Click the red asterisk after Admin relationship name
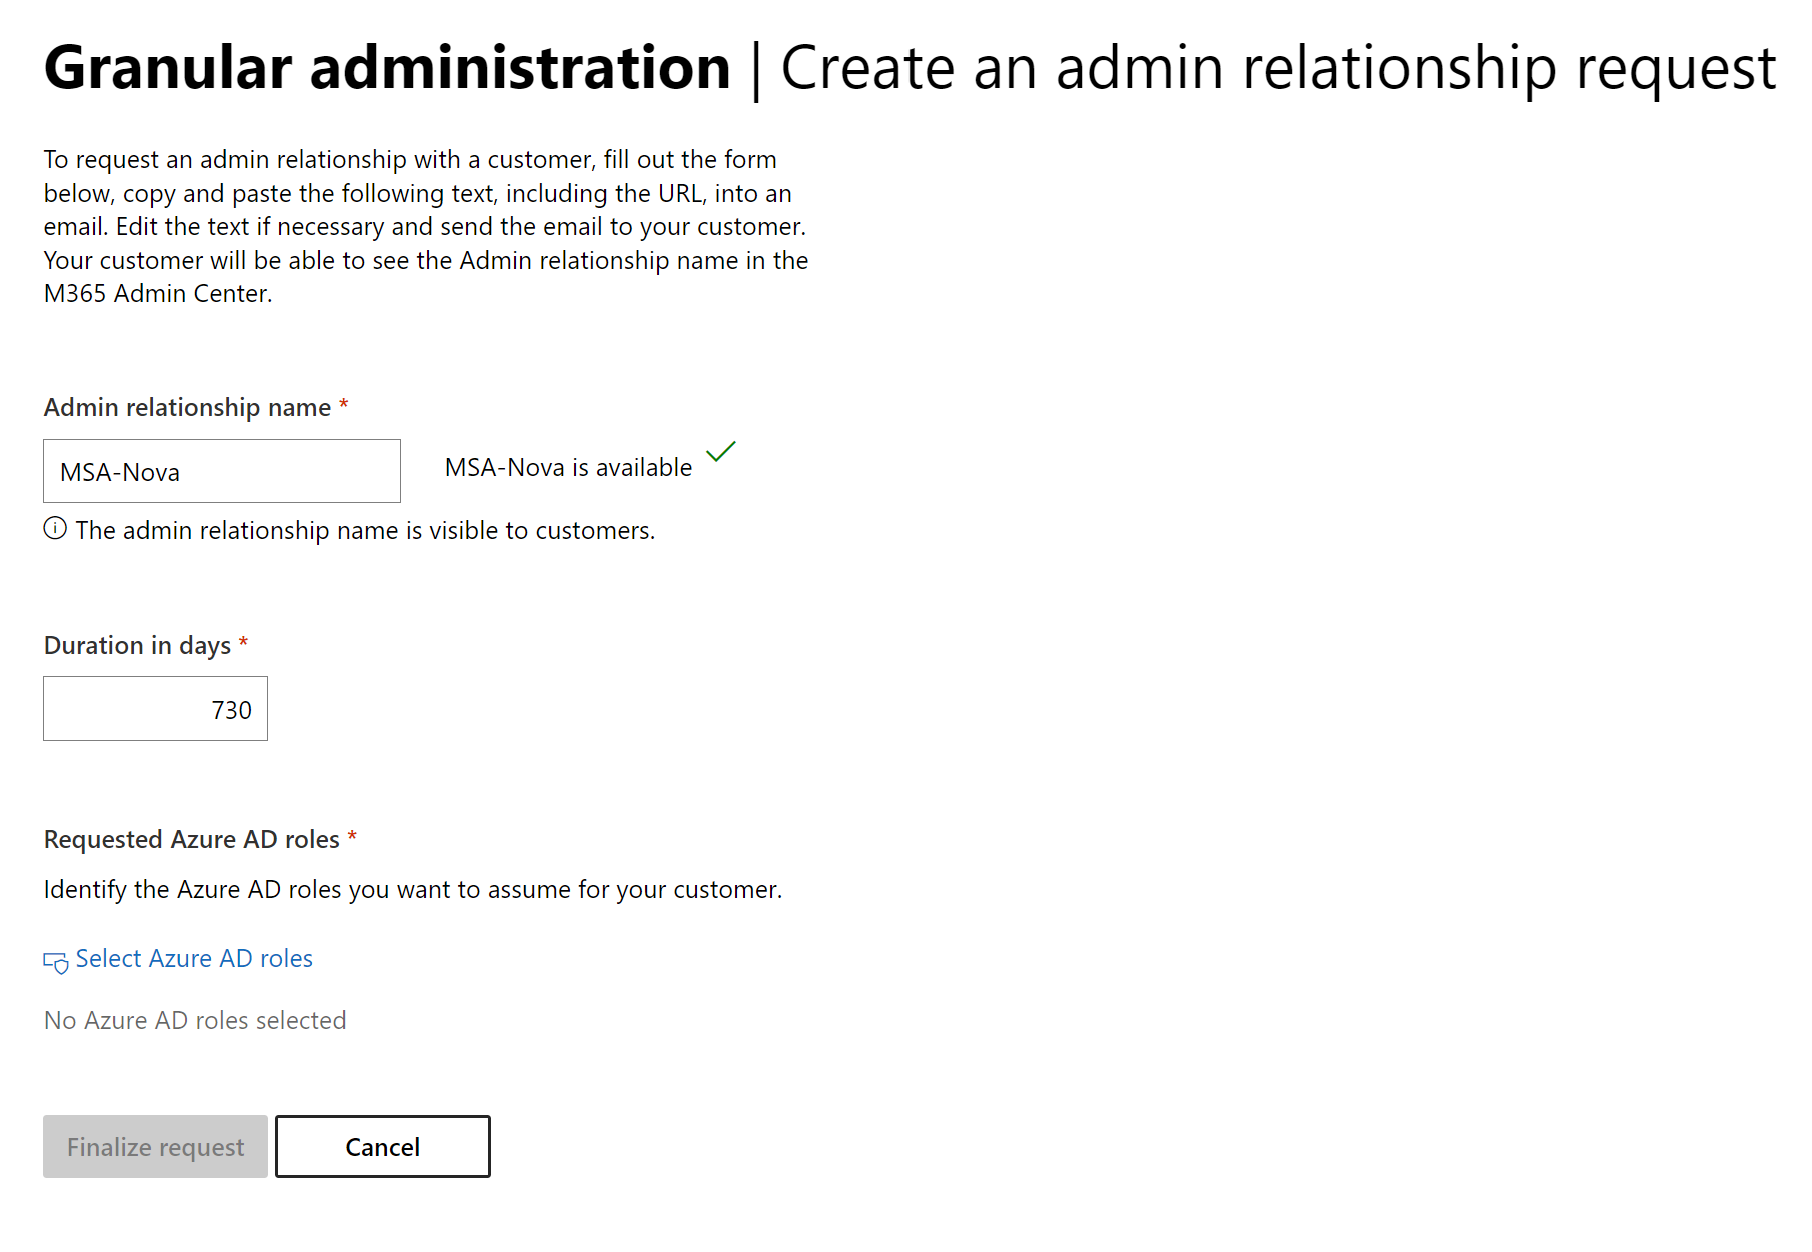Screen dimensions: 1812x1252 (x=344, y=405)
